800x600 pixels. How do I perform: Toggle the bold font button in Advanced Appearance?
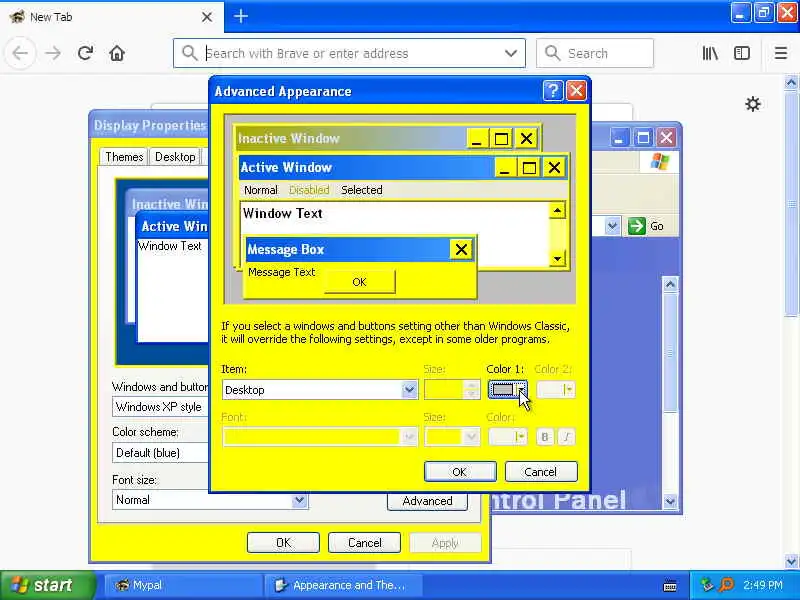[544, 437]
